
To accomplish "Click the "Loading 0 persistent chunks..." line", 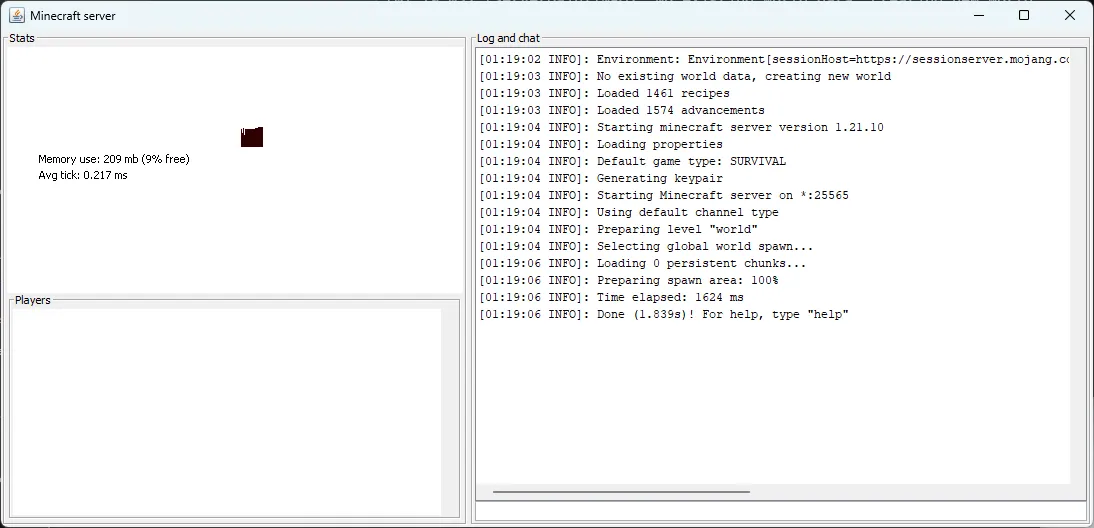I will [643, 263].
